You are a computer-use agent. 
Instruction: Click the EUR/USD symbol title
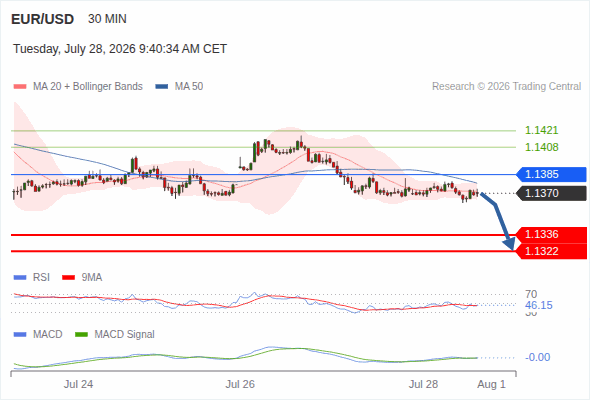(43, 19)
